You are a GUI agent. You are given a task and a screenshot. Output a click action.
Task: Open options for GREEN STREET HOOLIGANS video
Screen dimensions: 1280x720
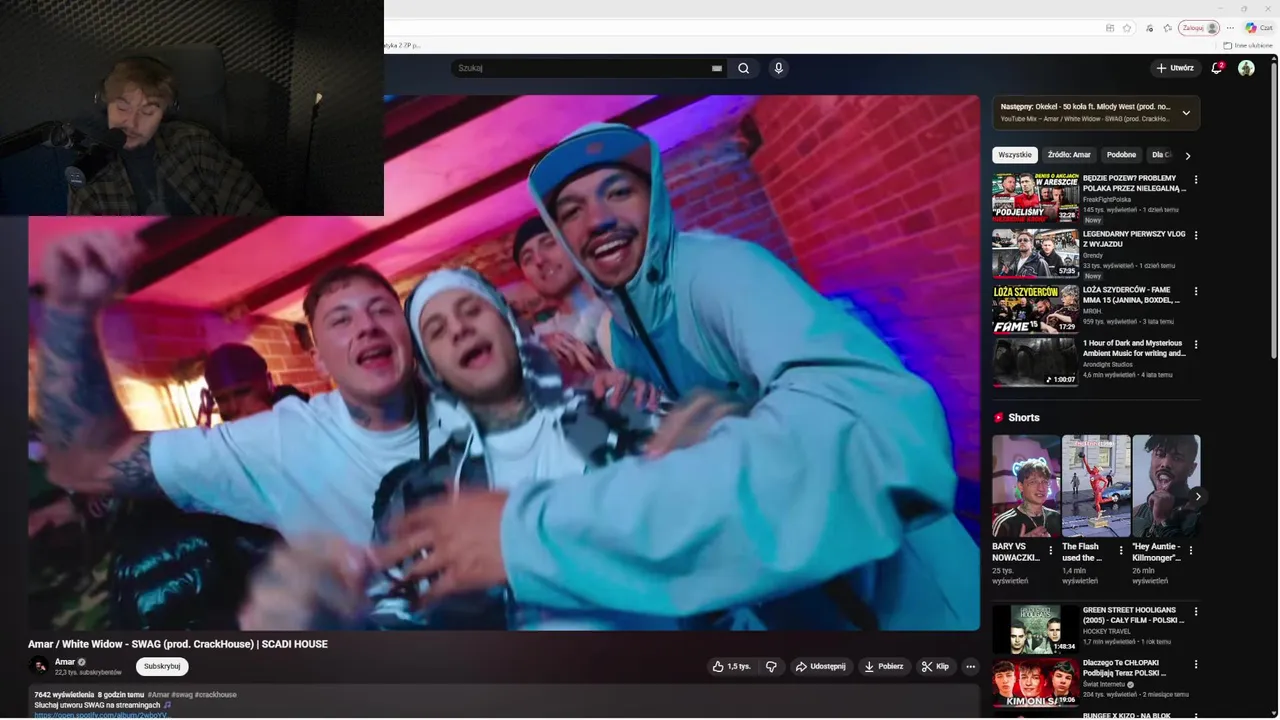point(1195,611)
